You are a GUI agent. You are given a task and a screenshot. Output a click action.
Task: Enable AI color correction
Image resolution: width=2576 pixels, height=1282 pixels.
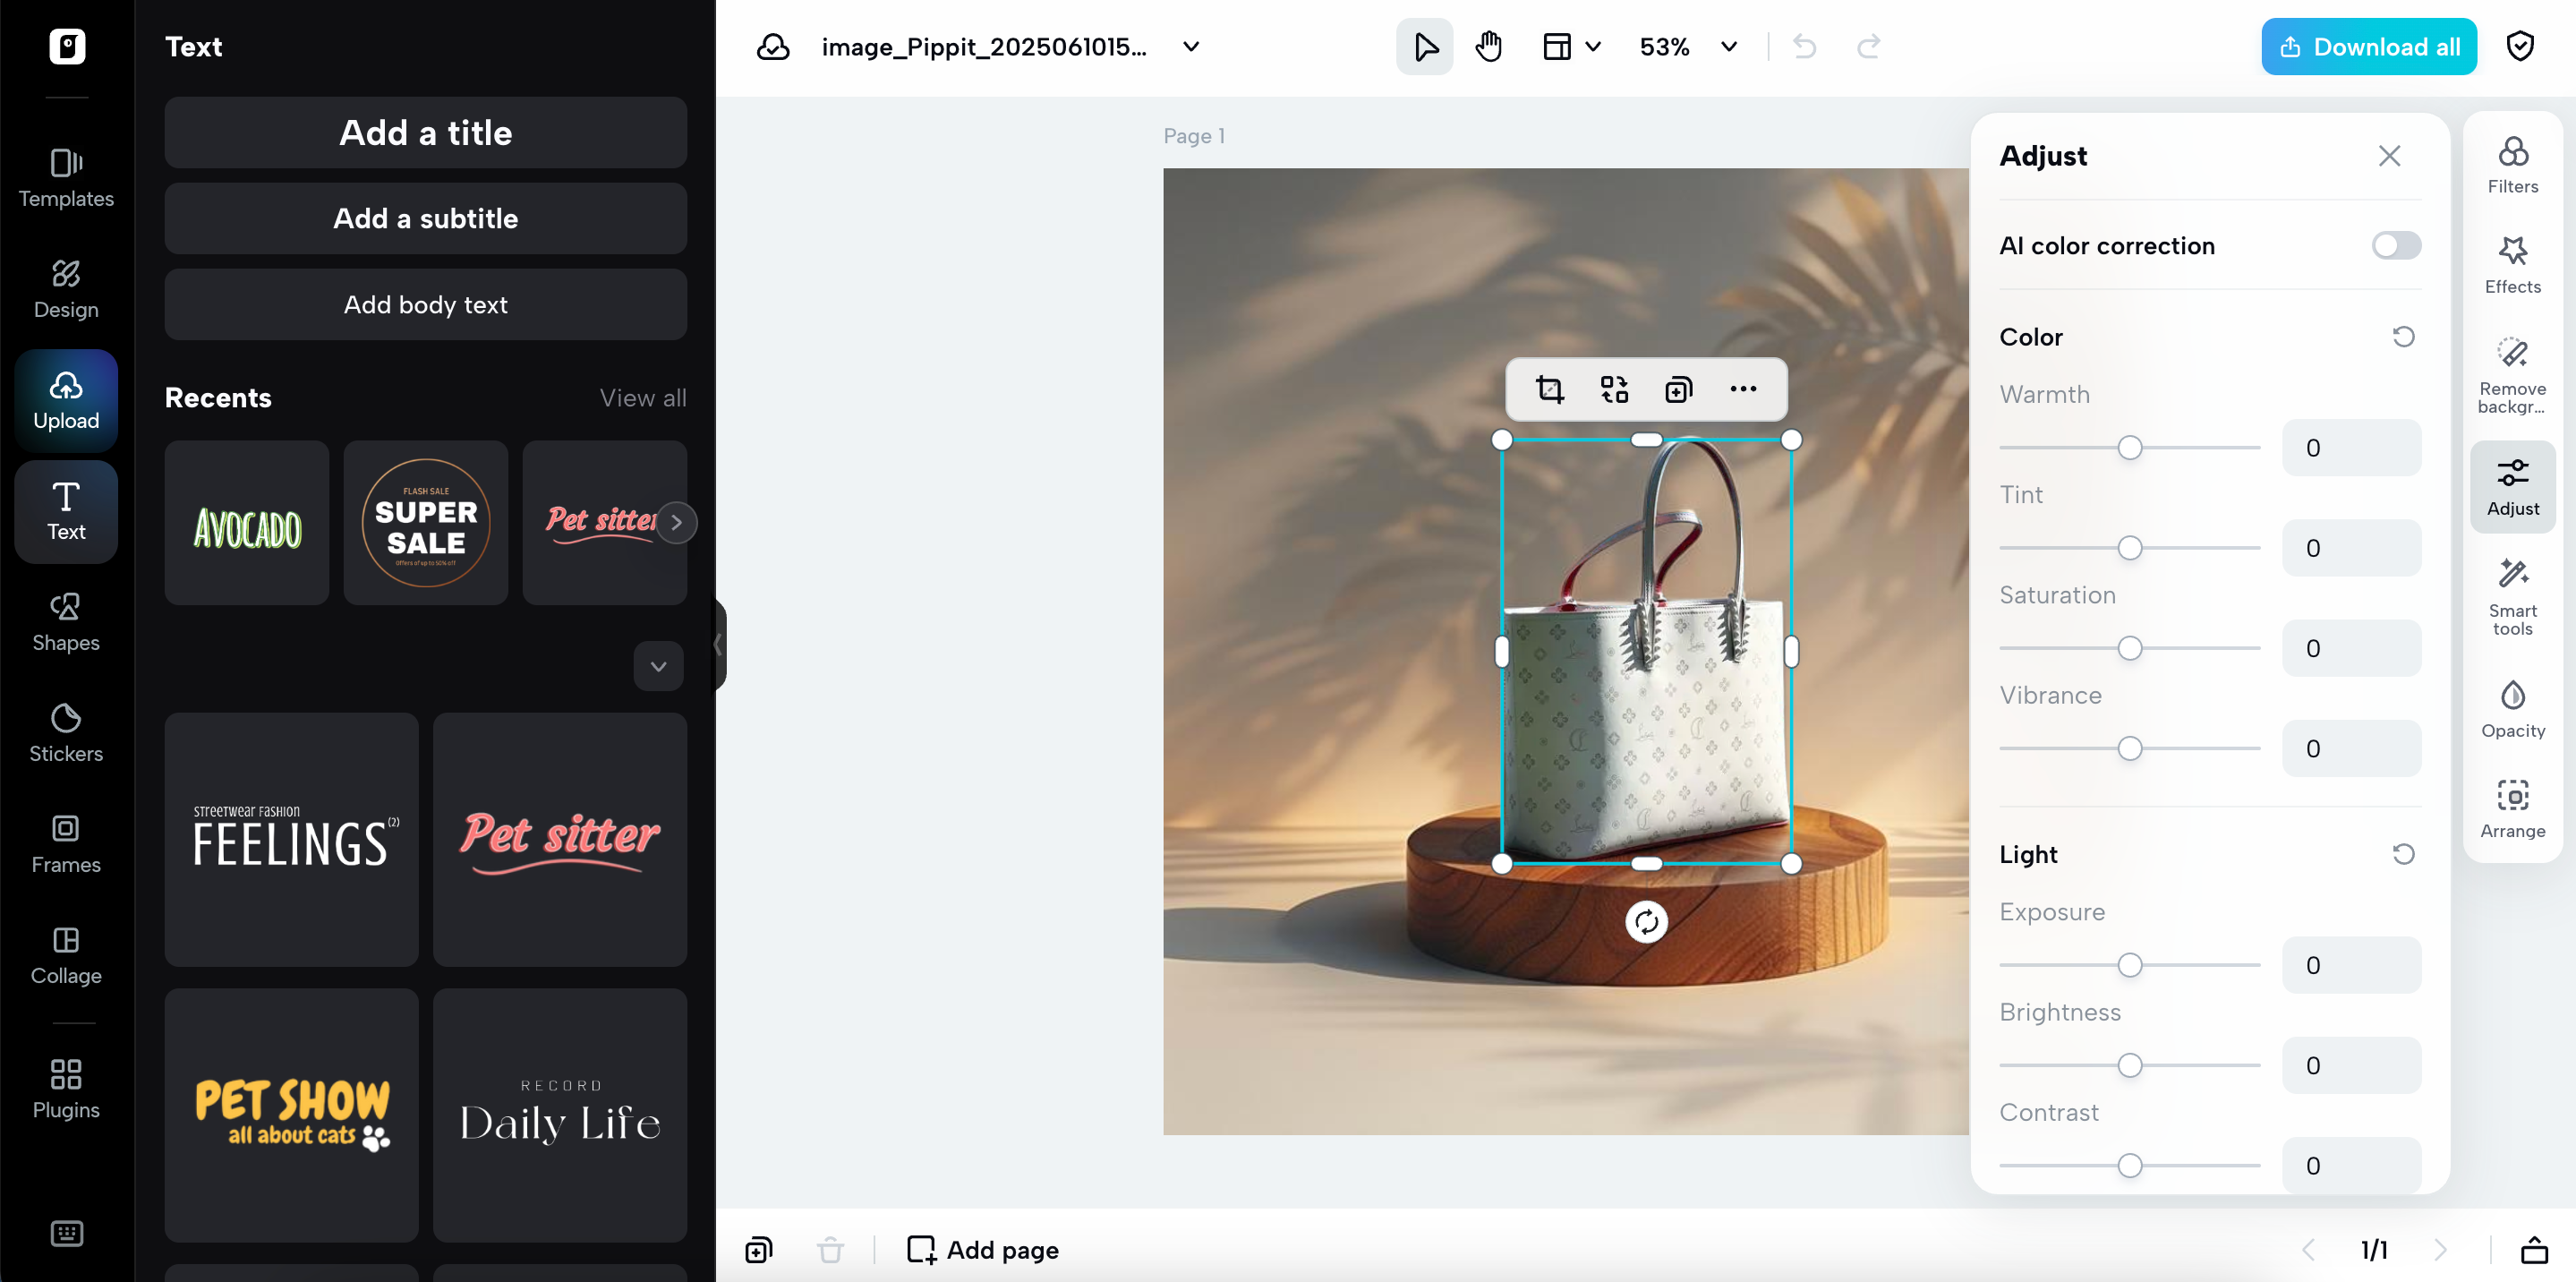click(x=2395, y=246)
